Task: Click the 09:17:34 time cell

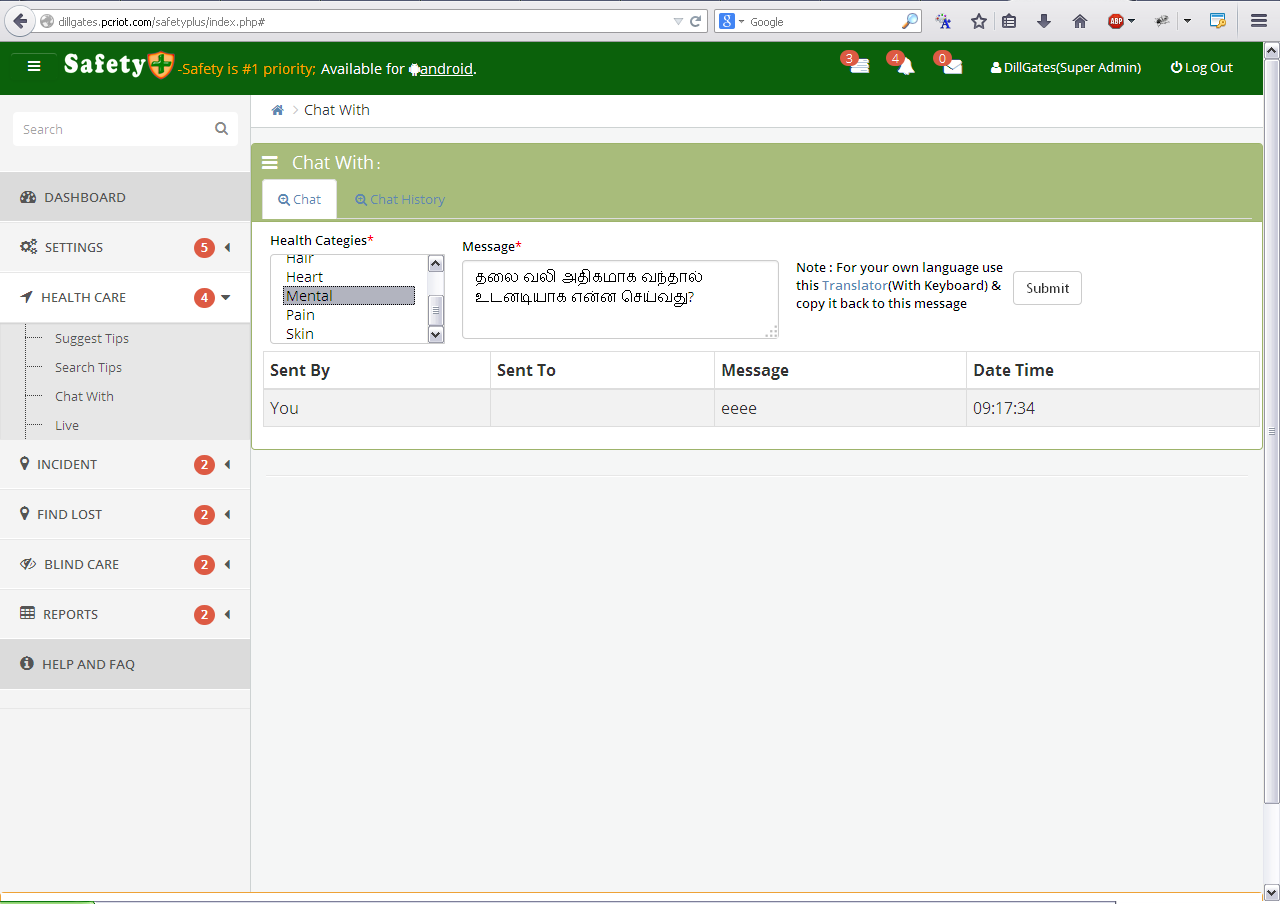Action: point(1113,408)
